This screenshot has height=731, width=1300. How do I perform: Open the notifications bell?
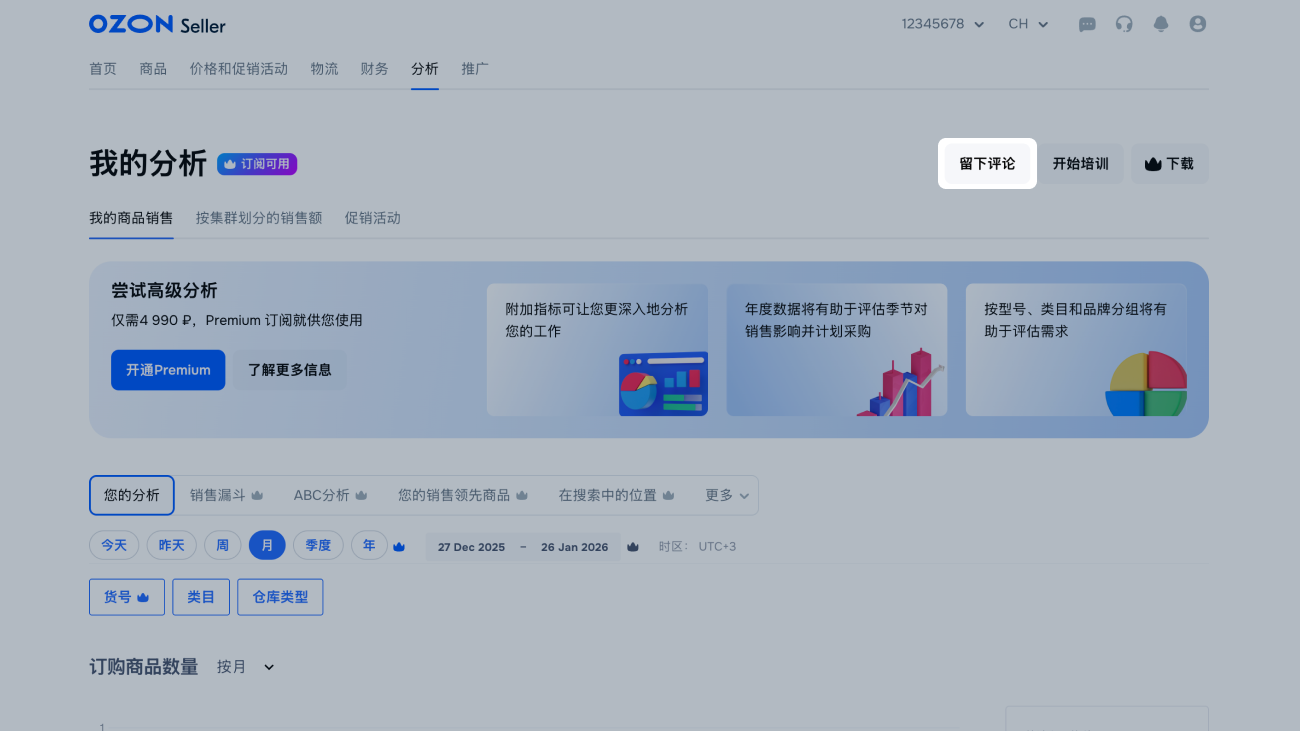(1161, 24)
